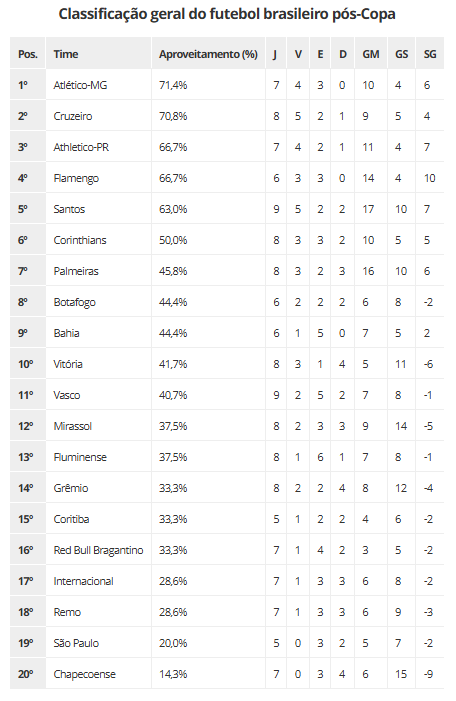Click Flamengo in the team column
456x701 pixels.
click(x=76, y=178)
